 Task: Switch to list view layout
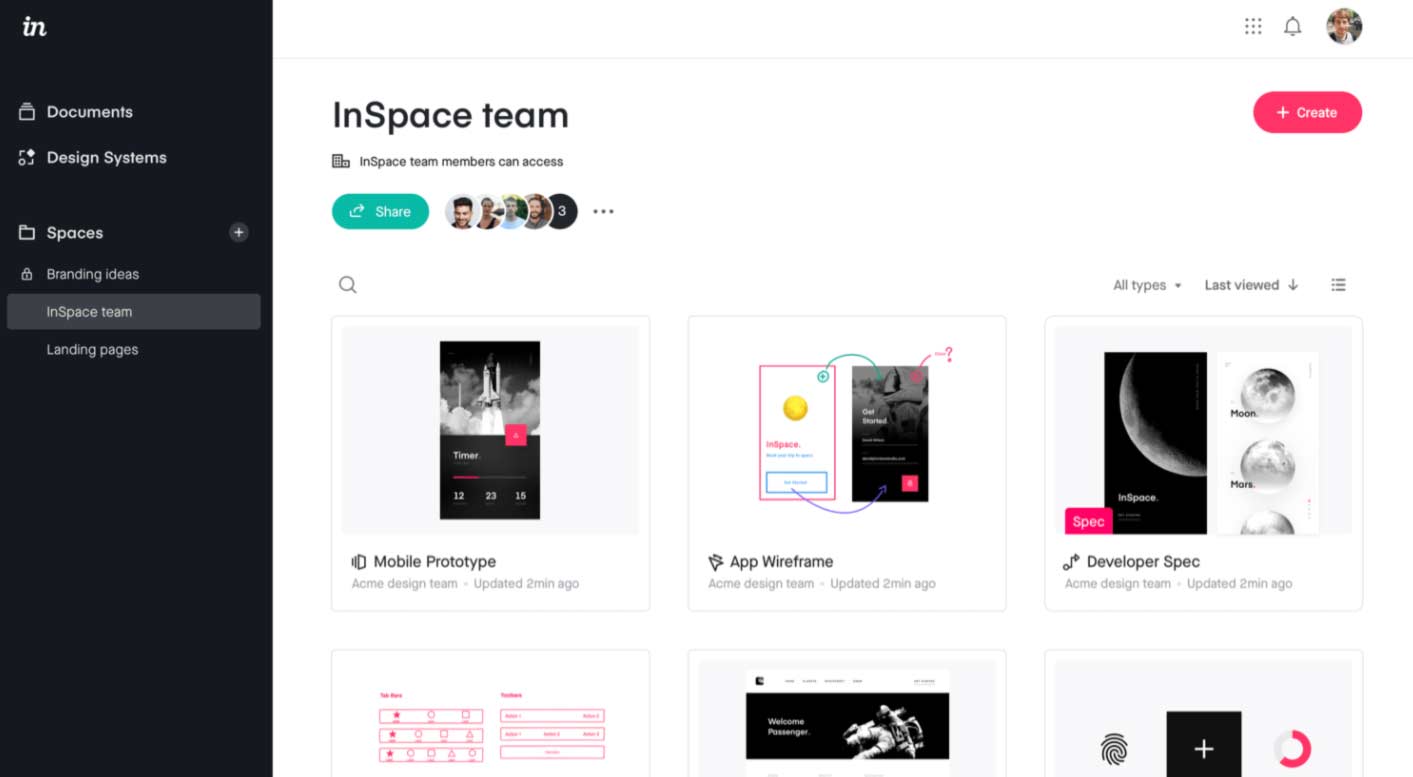(x=1338, y=284)
